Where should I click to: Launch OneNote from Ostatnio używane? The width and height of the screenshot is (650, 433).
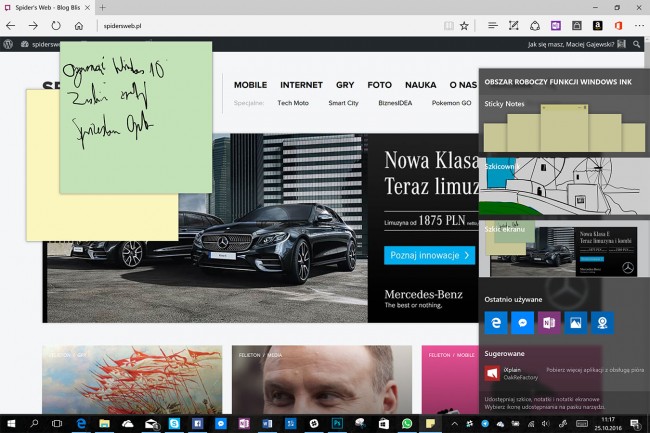pyautogui.click(x=549, y=323)
